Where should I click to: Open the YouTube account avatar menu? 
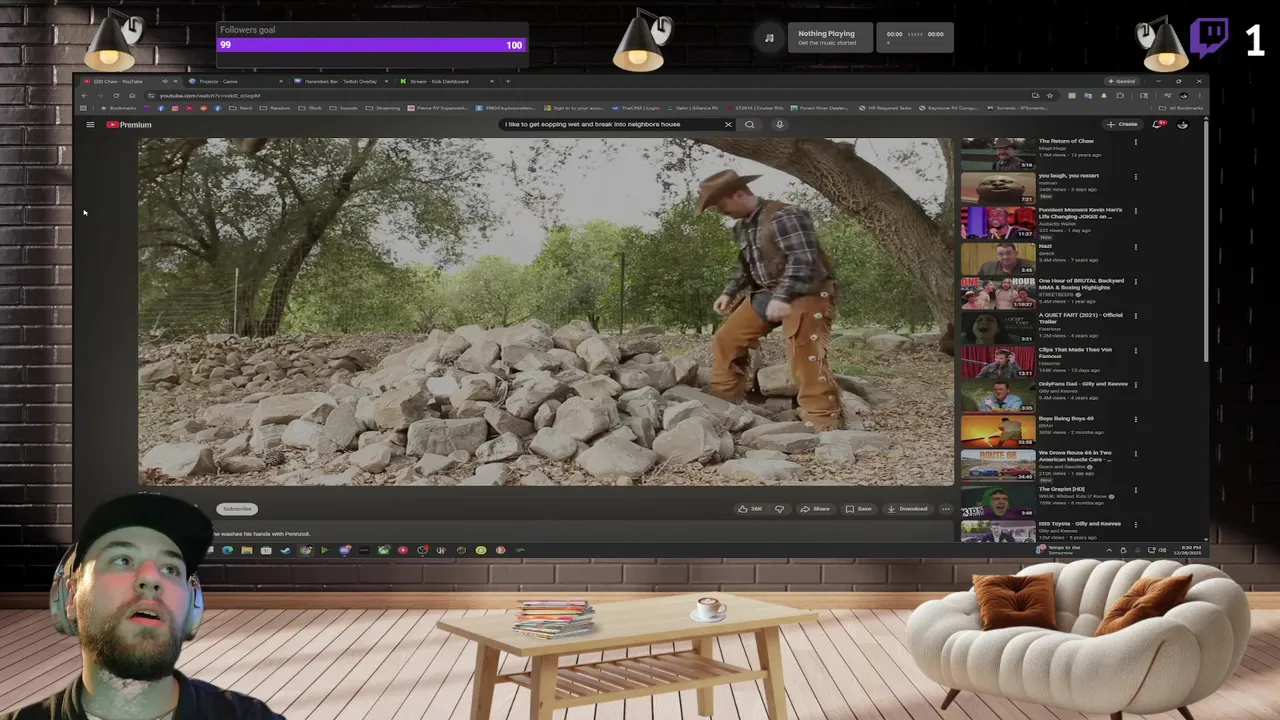tap(1183, 125)
